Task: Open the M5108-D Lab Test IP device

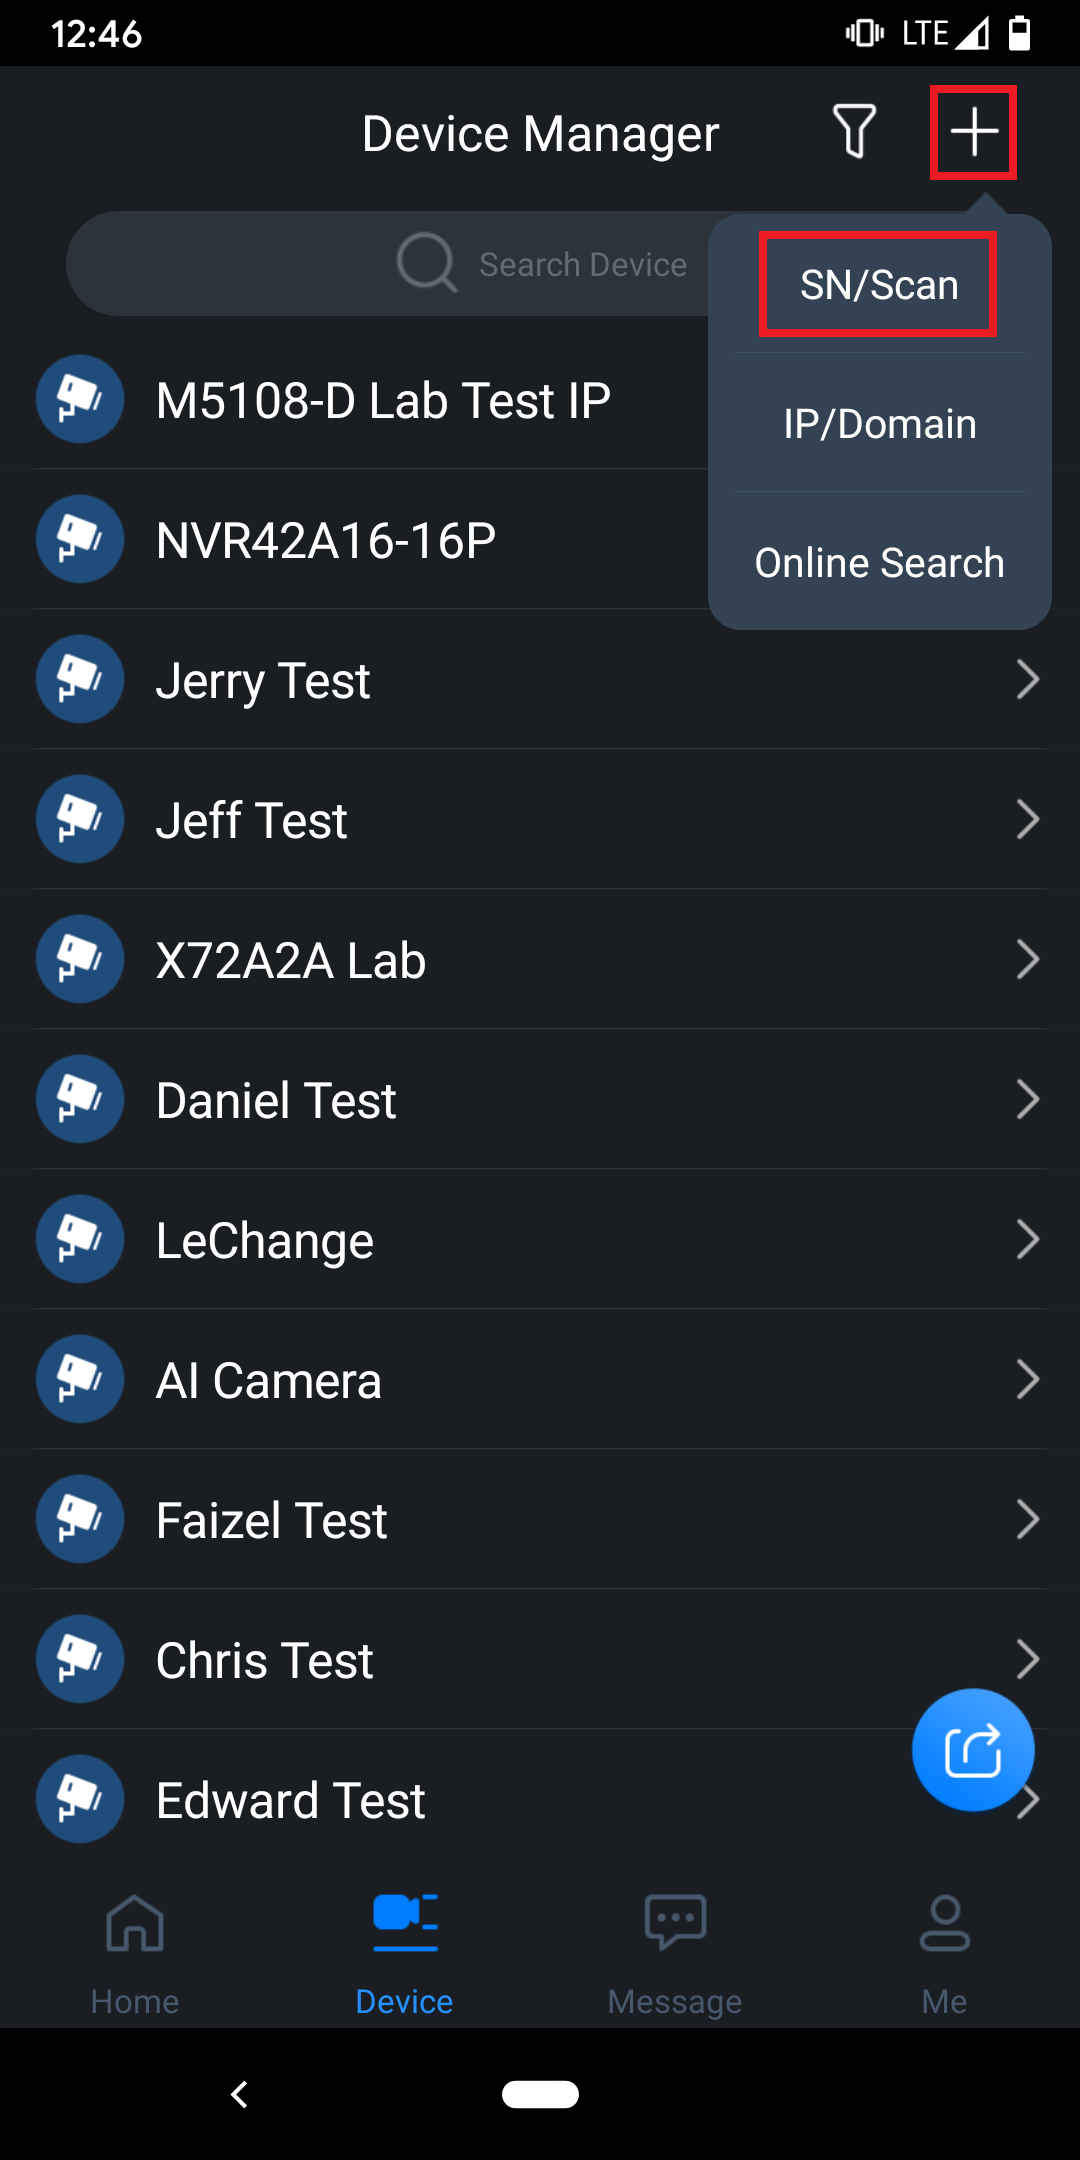Action: pyautogui.click(x=383, y=400)
